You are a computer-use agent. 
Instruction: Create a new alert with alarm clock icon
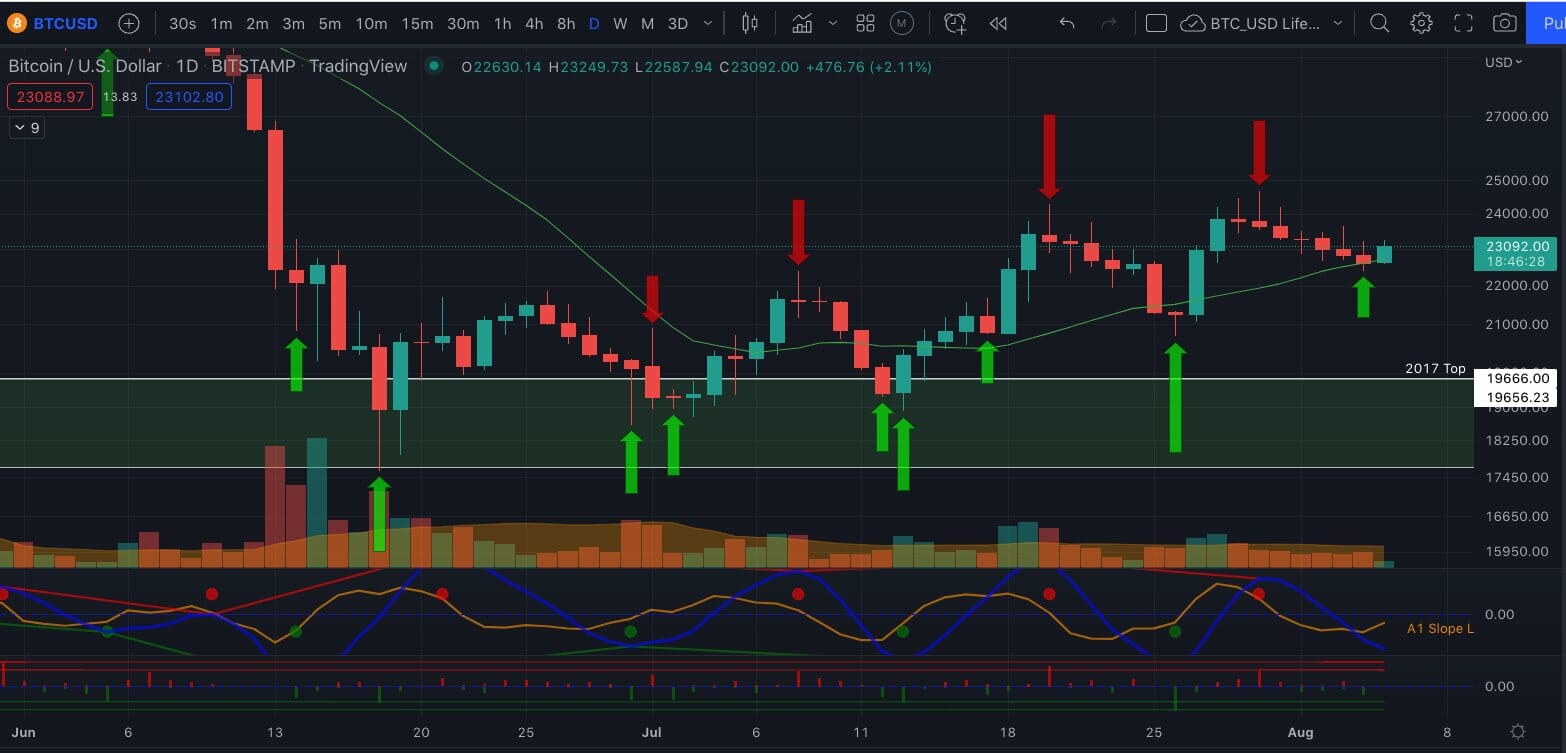click(956, 23)
